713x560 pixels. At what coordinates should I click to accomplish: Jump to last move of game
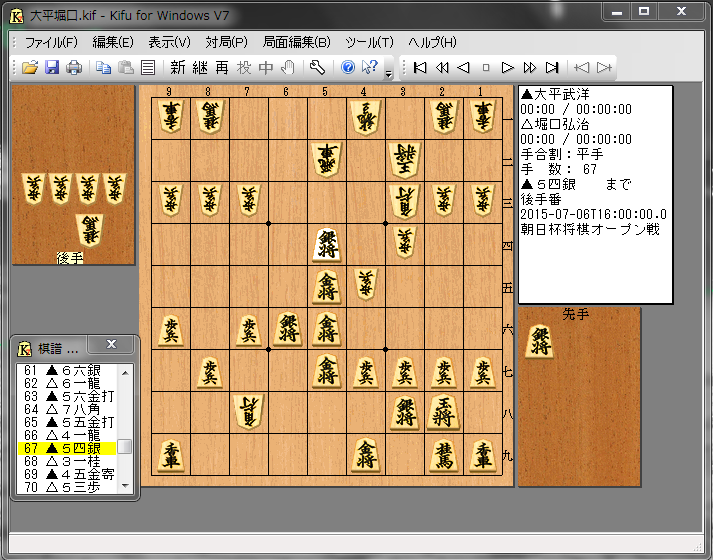point(552,68)
